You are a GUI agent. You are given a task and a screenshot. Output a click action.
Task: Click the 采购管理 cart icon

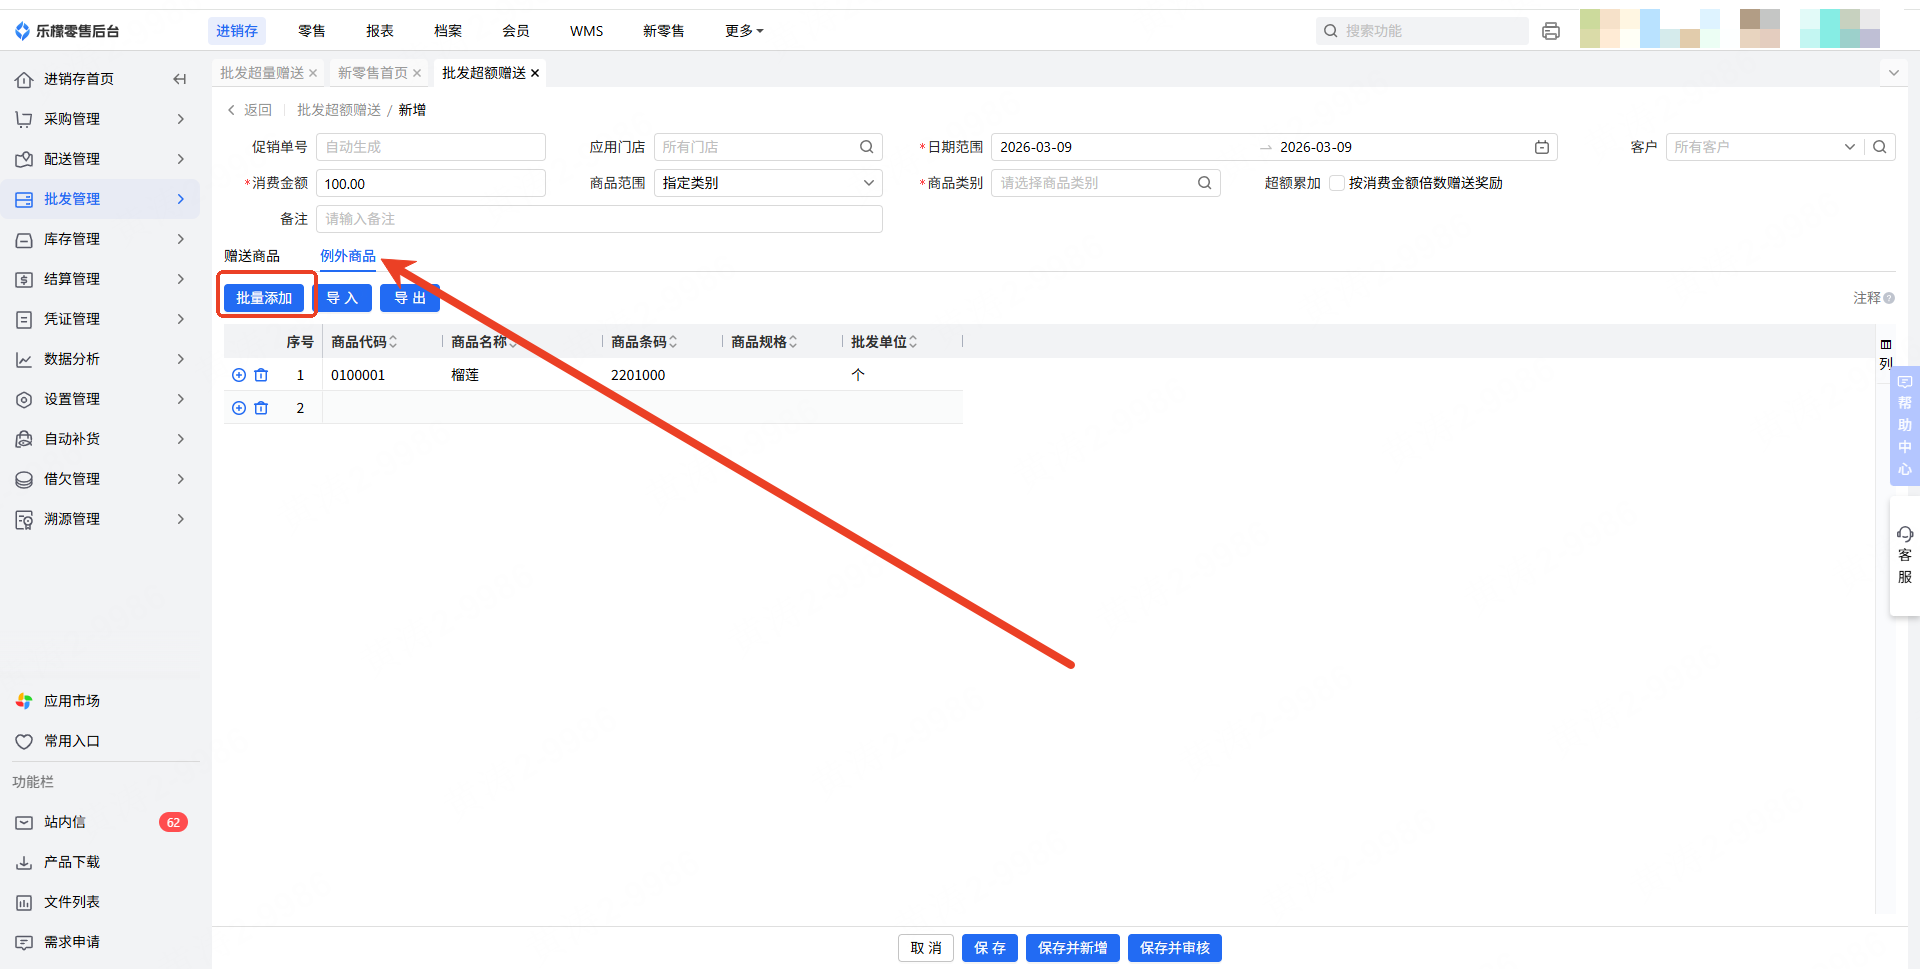pyautogui.click(x=24, y=119)
